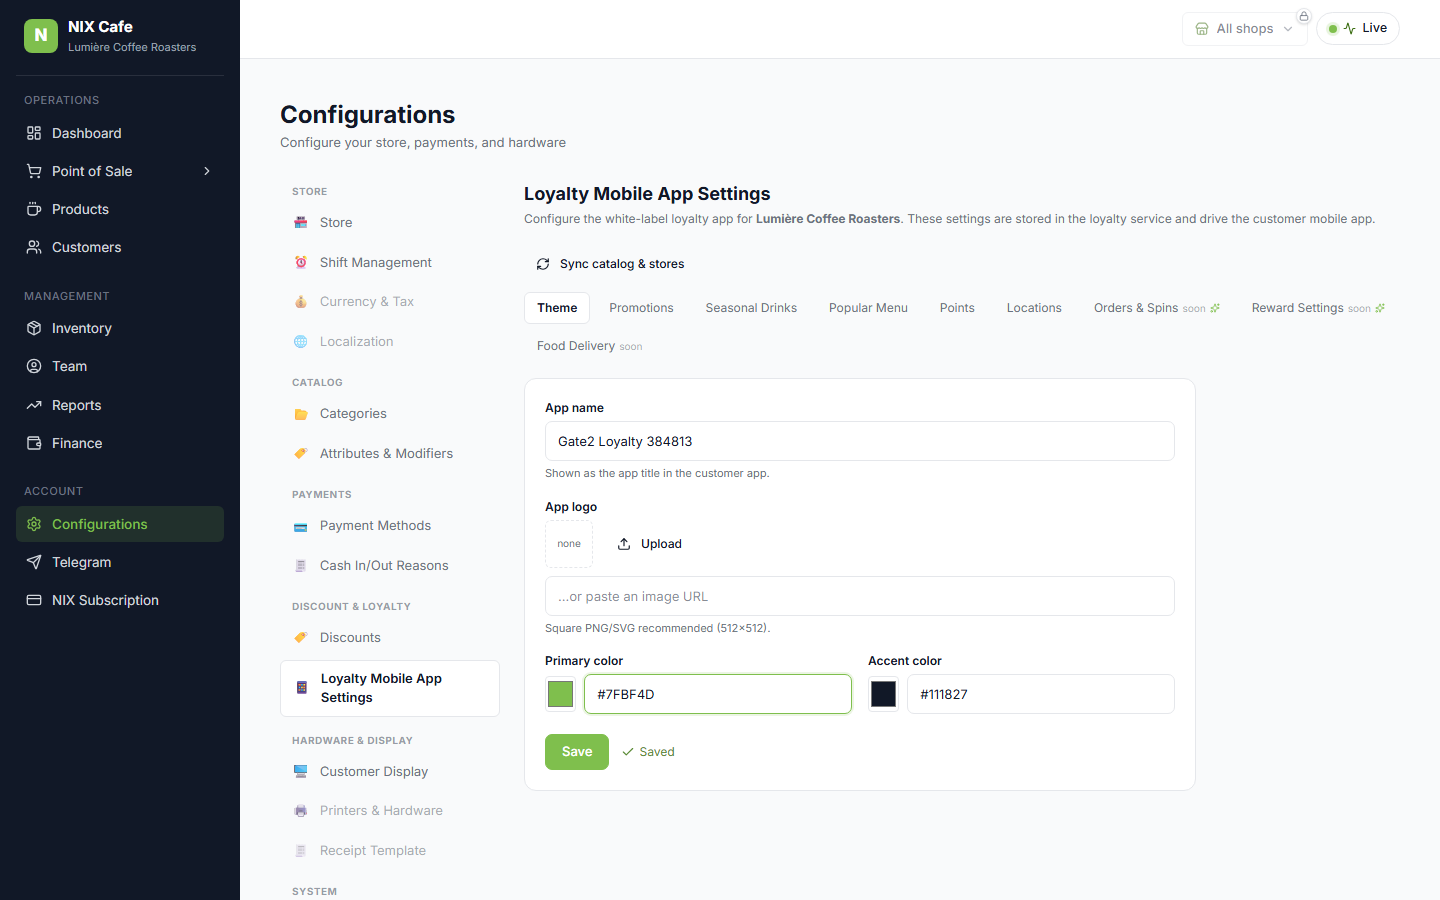This screenshot has height=900, width=1440.
Task: Expand the Point of Sale chevron
Action: pos(207,171)
